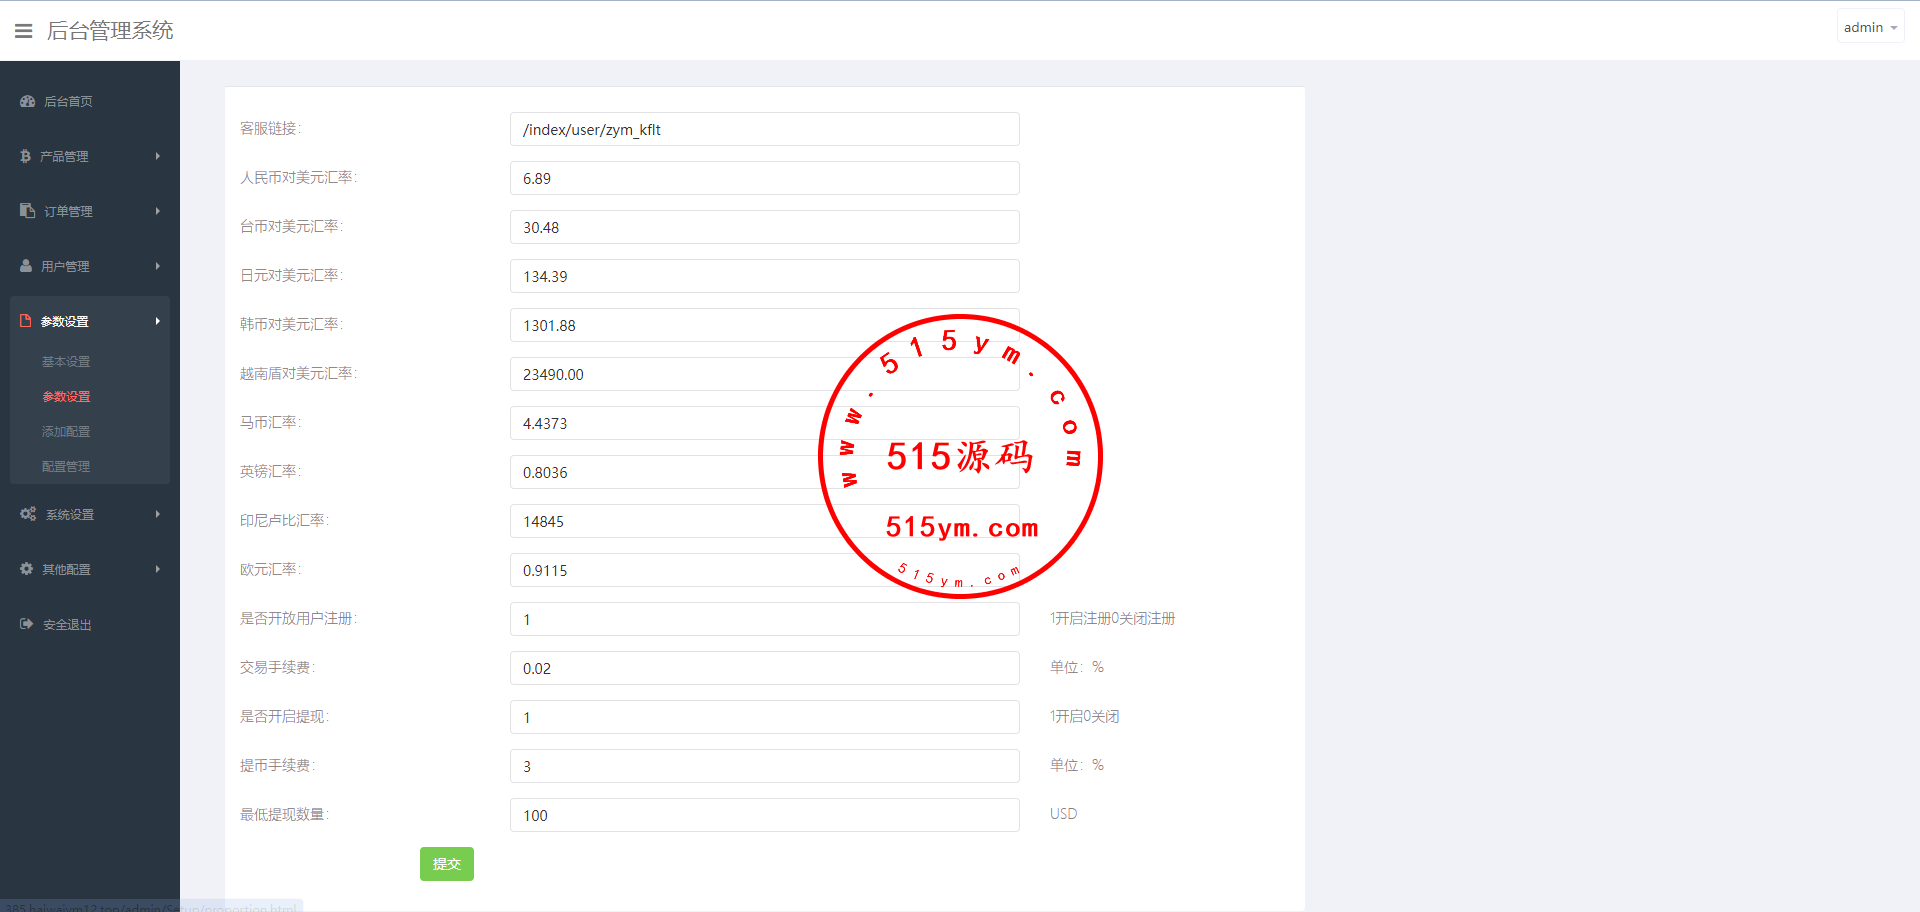Open the 基本设置 submenu item

click(x=66, y=362)
